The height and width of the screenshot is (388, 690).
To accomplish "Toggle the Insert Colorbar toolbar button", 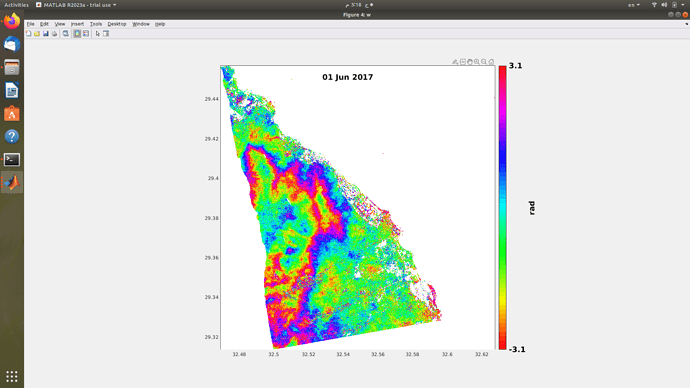I will 77,34.
